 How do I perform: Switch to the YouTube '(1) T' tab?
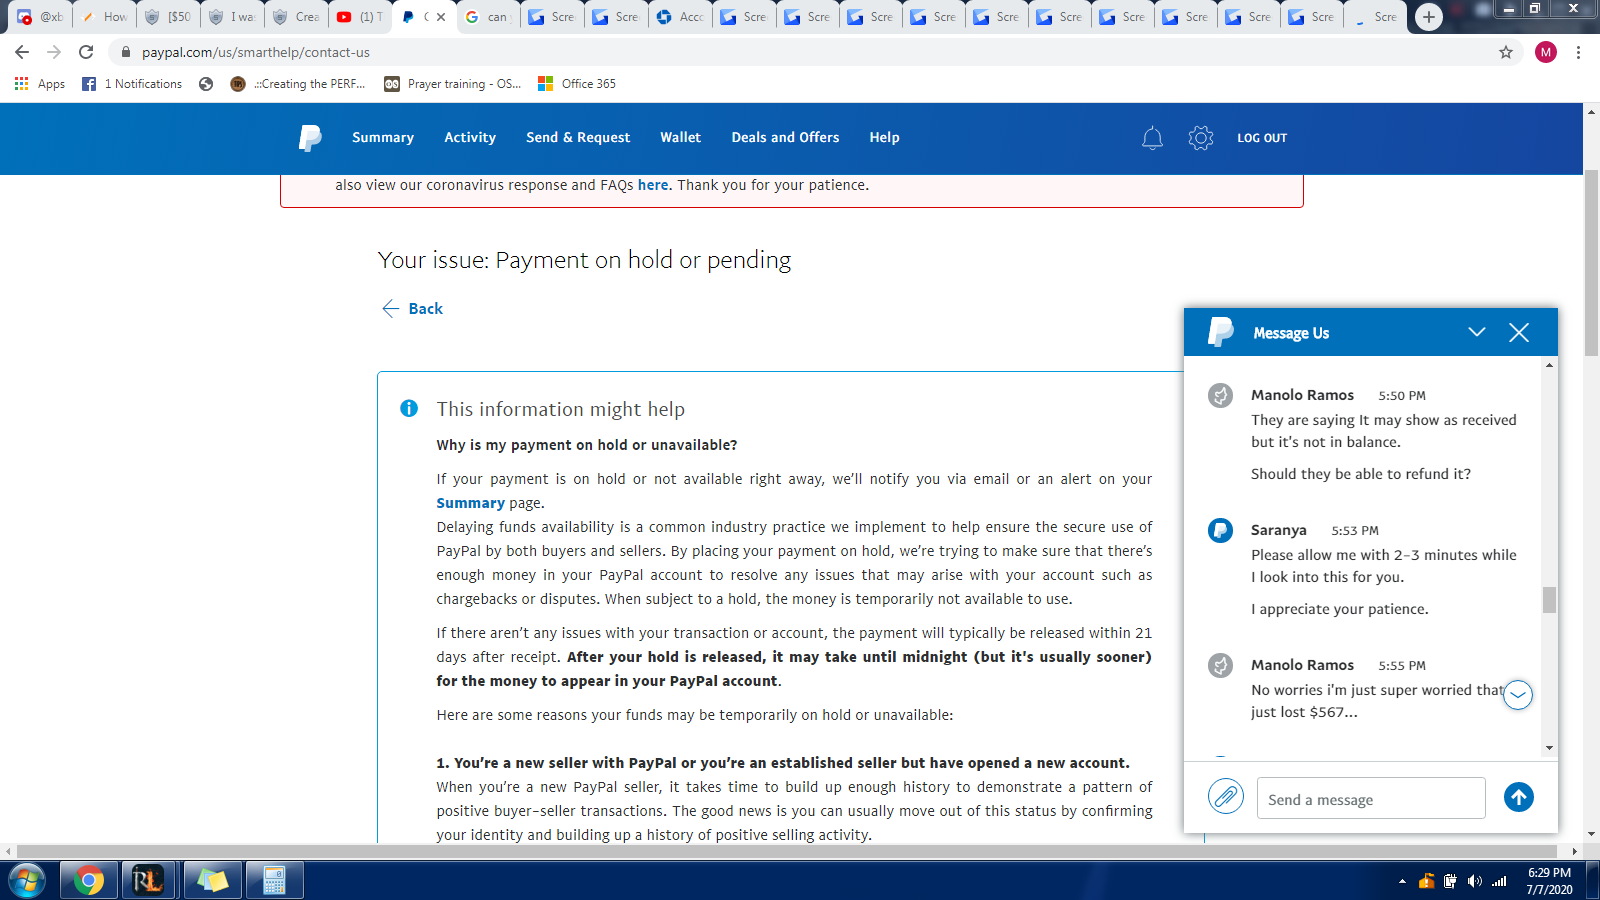361,17
